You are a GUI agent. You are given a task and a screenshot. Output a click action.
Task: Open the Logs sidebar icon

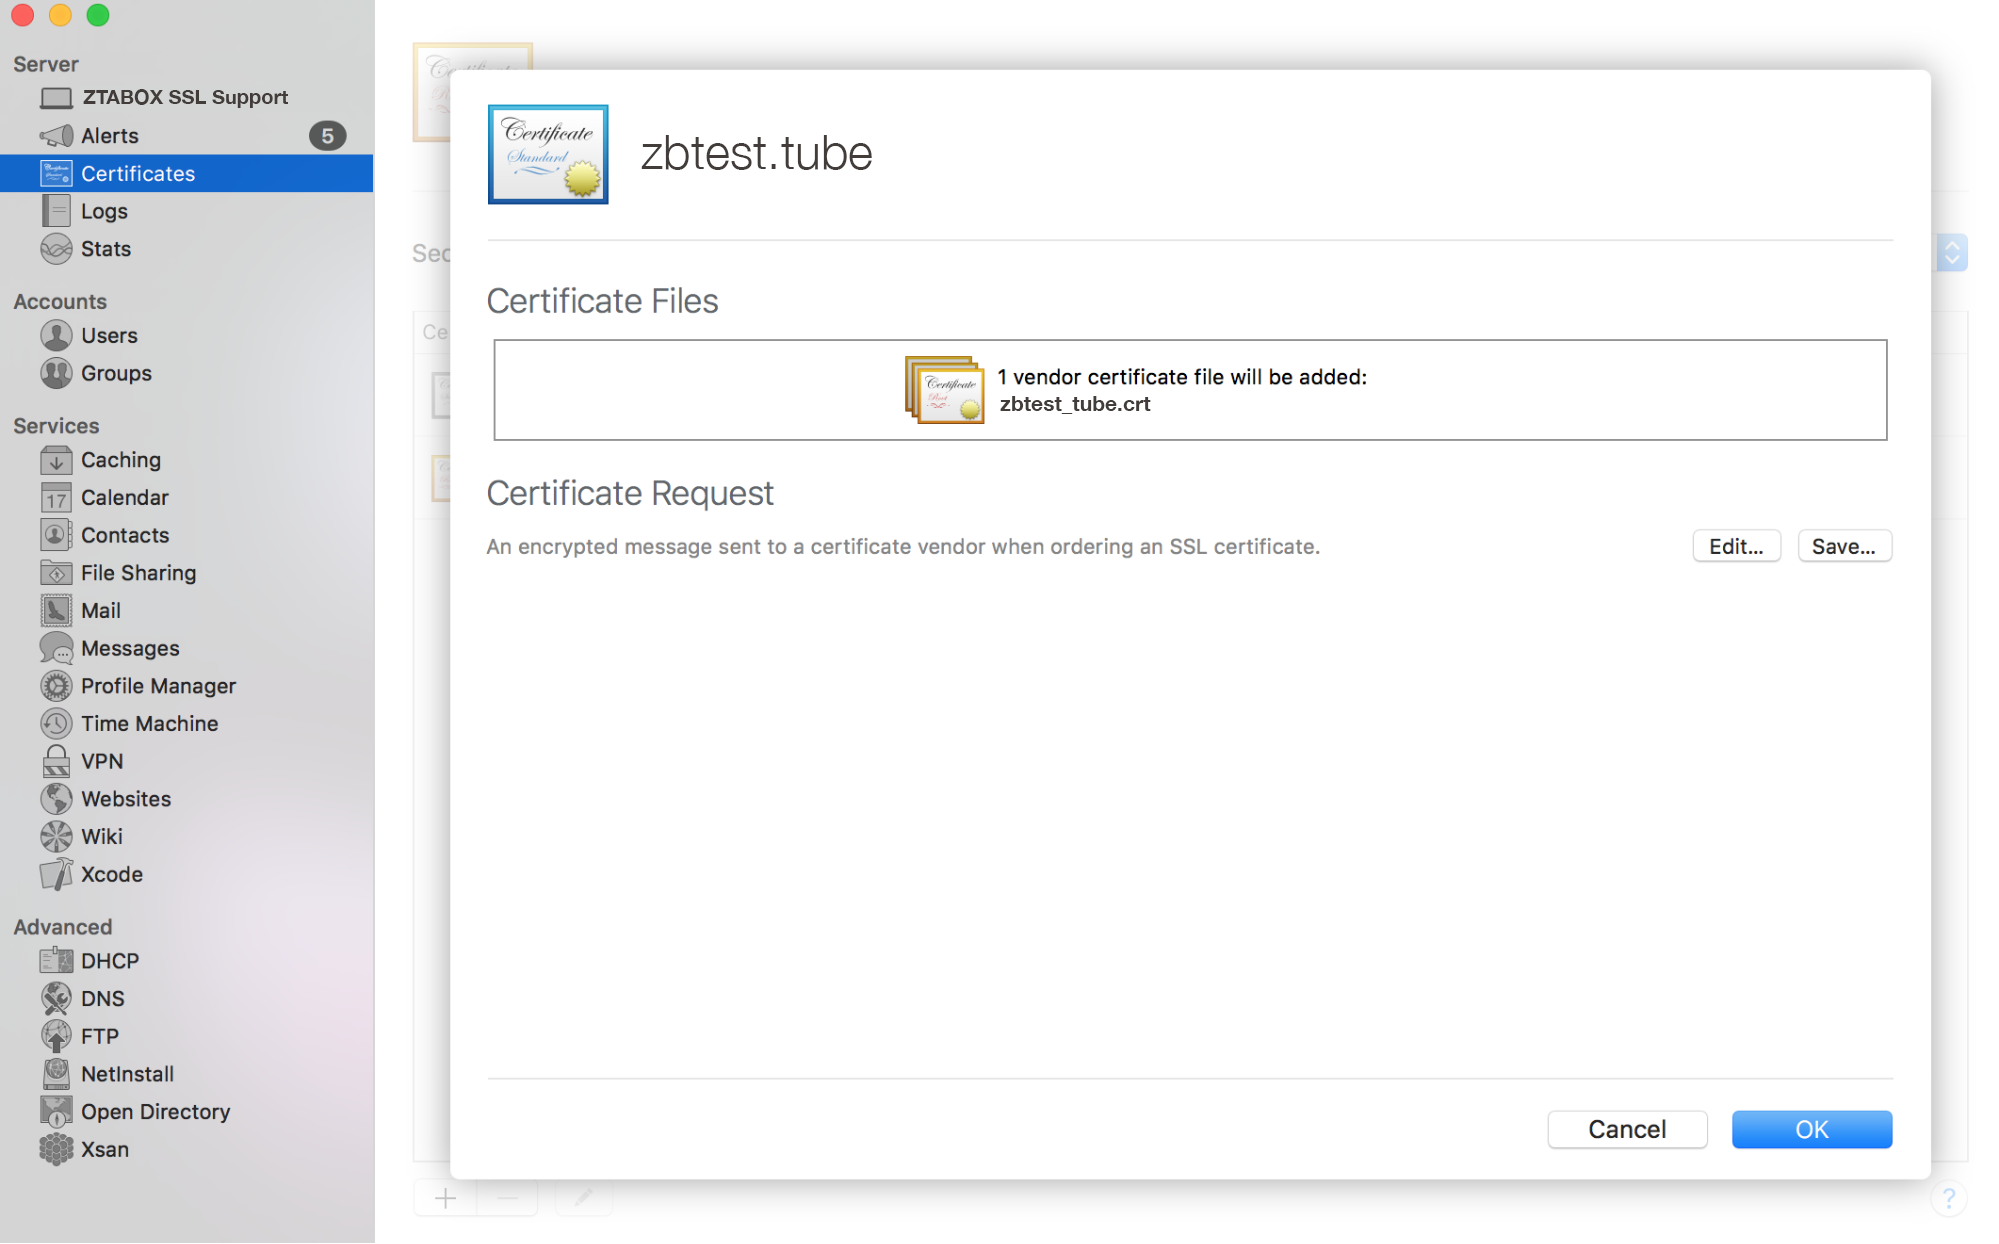click(56, 211)
